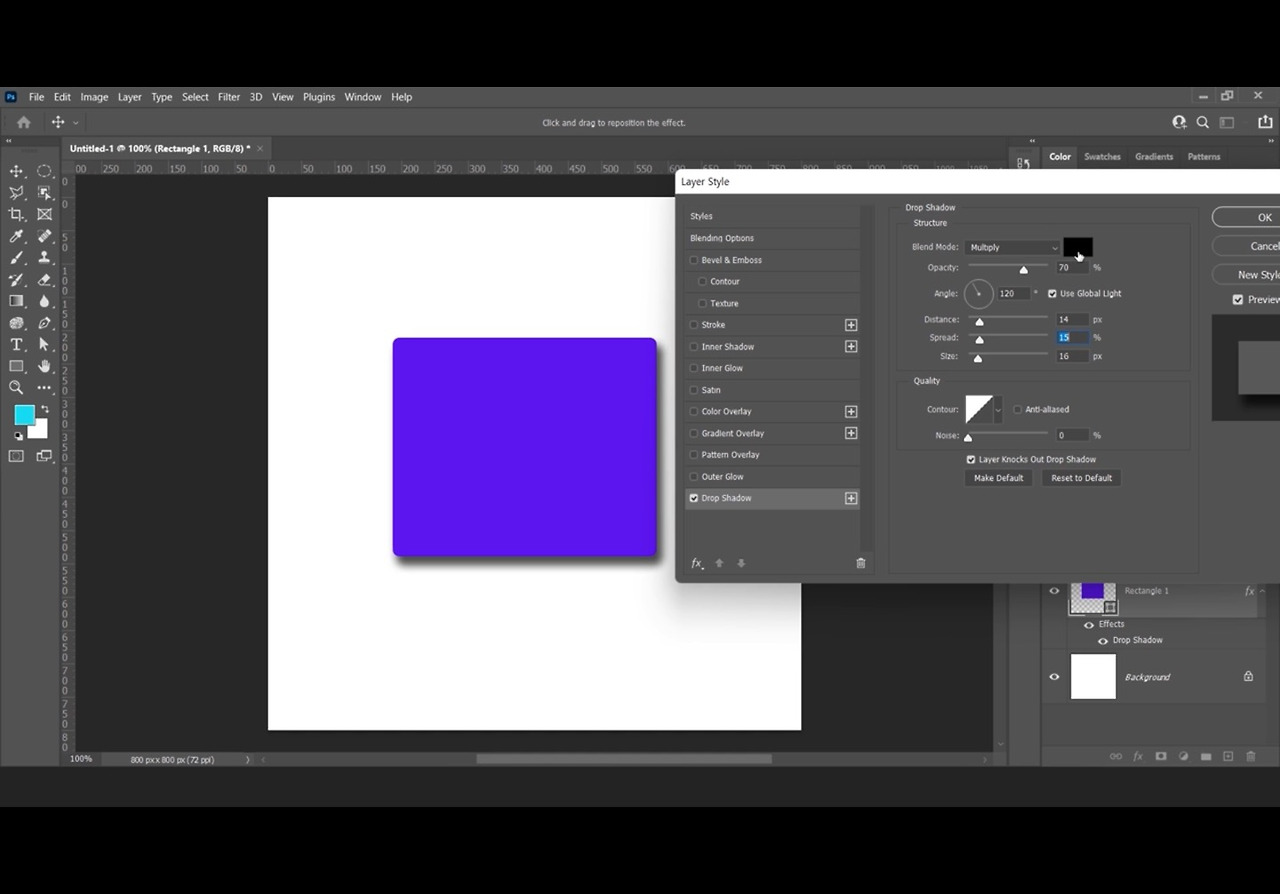Select the Path Selection tool
This screenshot has width=1280, height=894.
pyautogui.click(x=45, y=345)
